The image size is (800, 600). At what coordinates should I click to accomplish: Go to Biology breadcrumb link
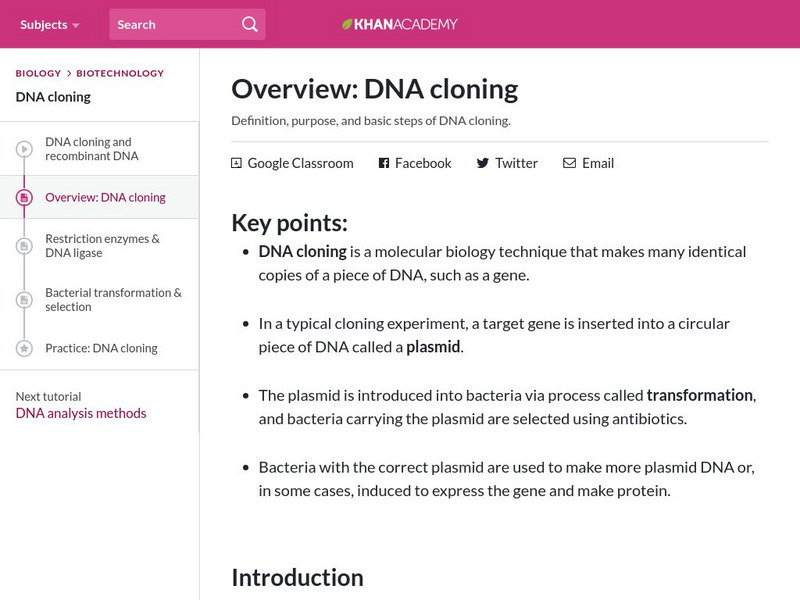38,73
